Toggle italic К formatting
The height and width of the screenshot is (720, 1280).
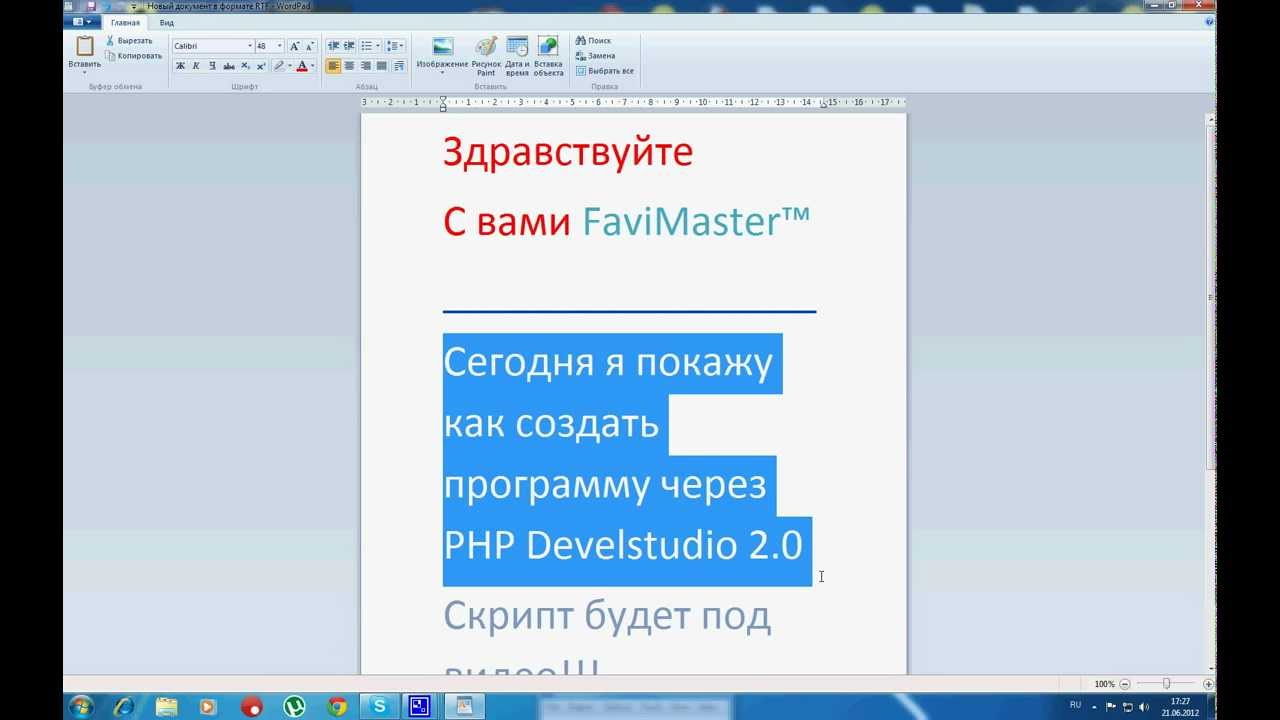(196, 66)
